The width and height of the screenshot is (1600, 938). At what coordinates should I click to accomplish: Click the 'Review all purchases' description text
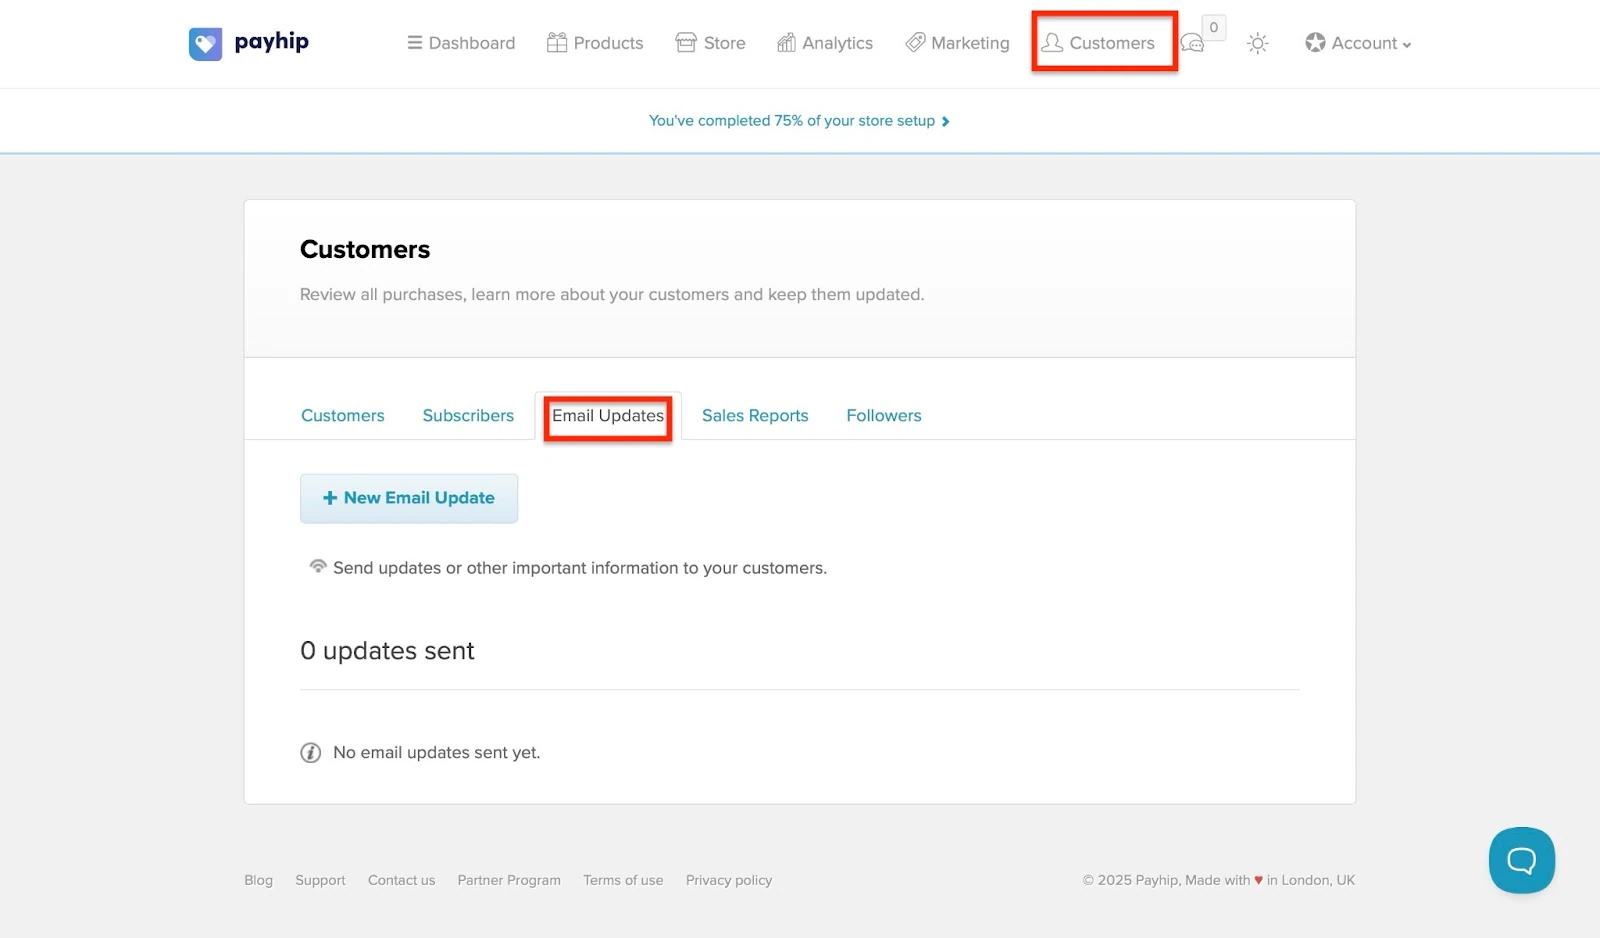pyautogui.click(x=612, y=294)
